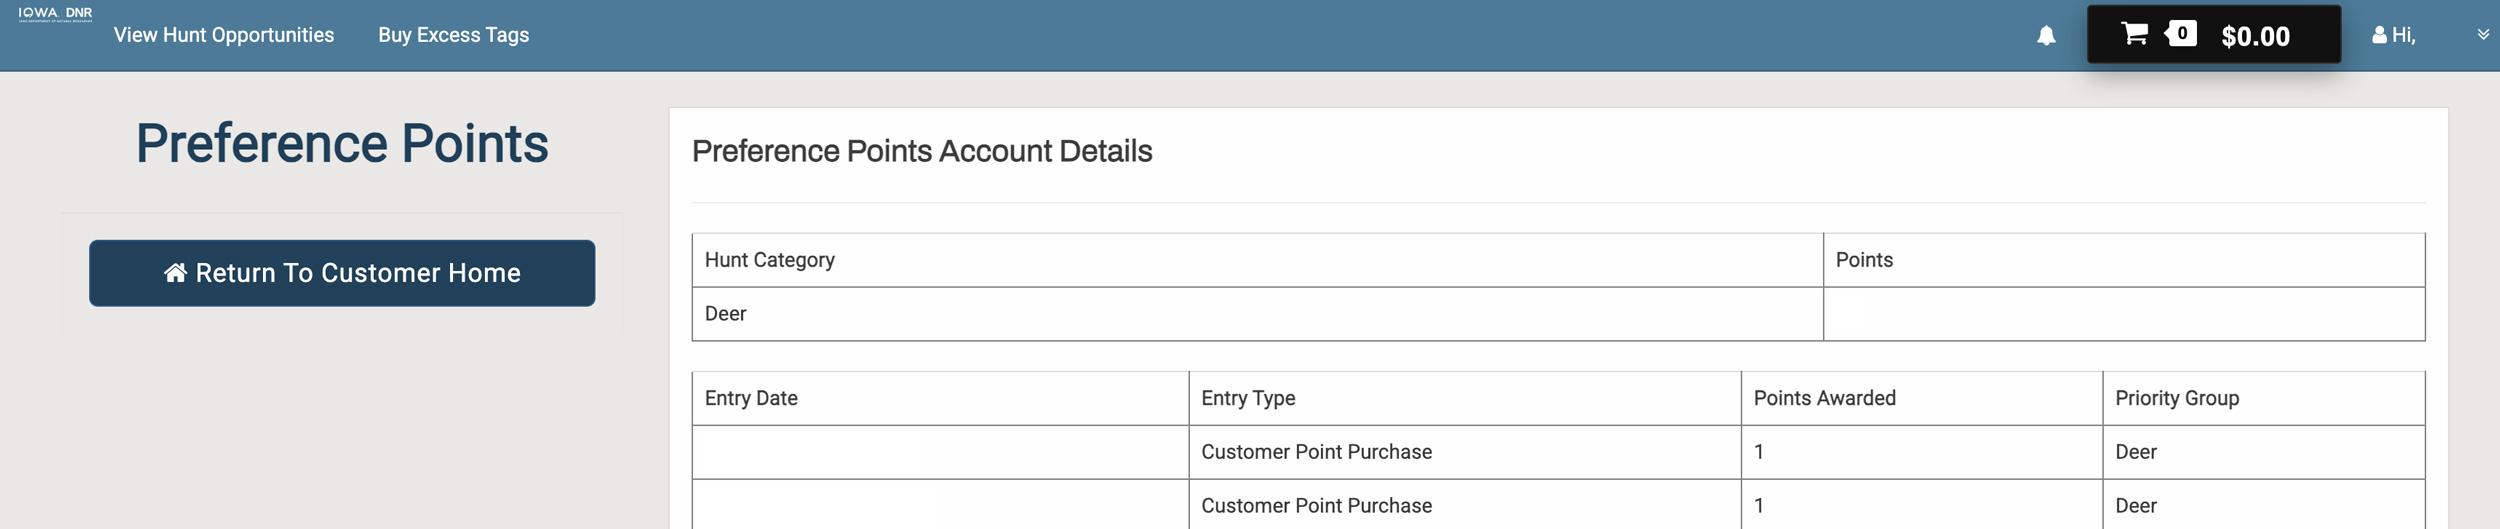The height and width of the screenshot is (529, 2500).
Task: Click the Priority Group column header
Action: point(2176,398)
